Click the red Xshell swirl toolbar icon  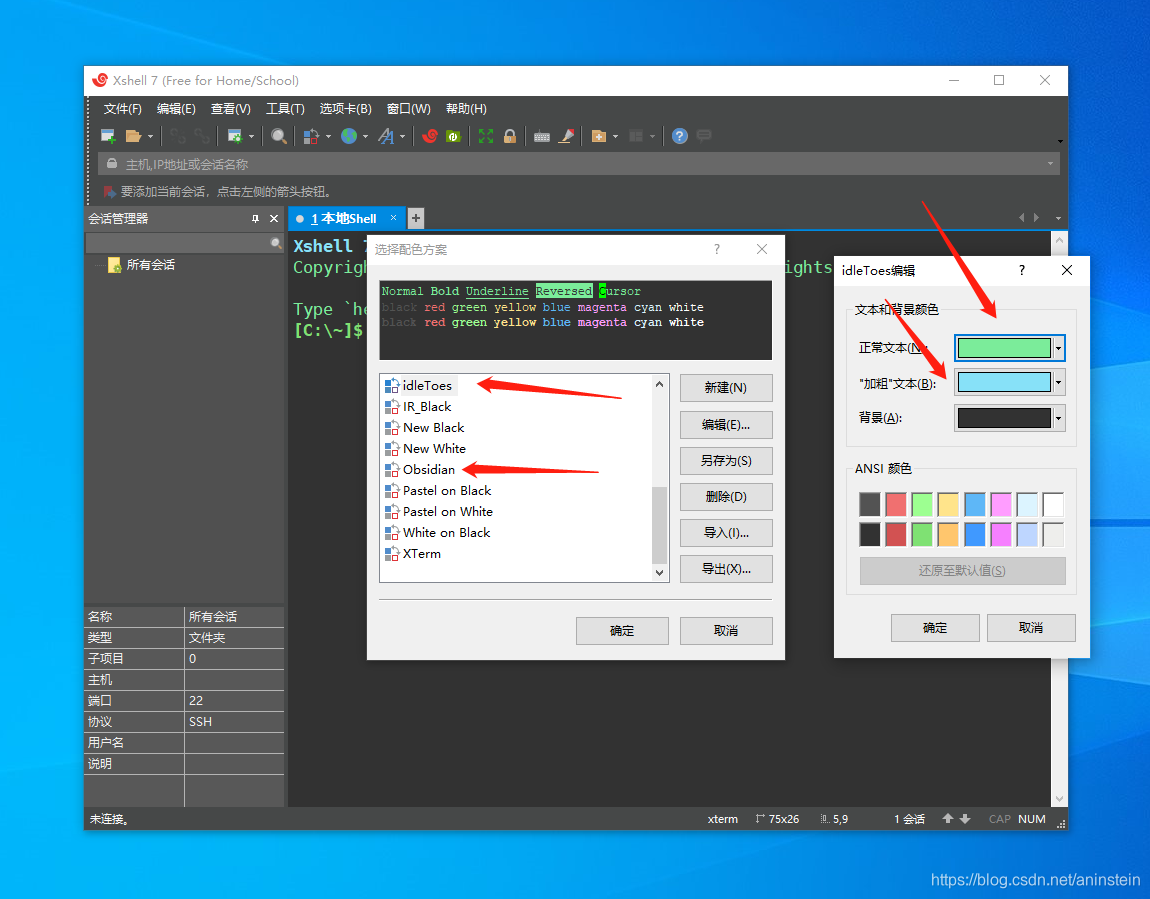(430, 136)
